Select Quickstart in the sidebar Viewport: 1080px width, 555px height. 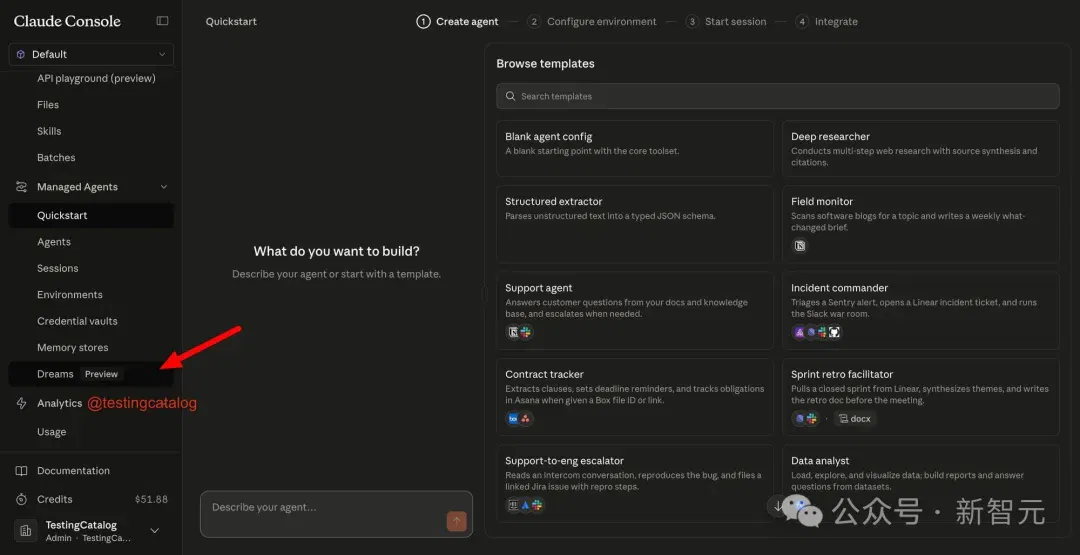[91, 216]
